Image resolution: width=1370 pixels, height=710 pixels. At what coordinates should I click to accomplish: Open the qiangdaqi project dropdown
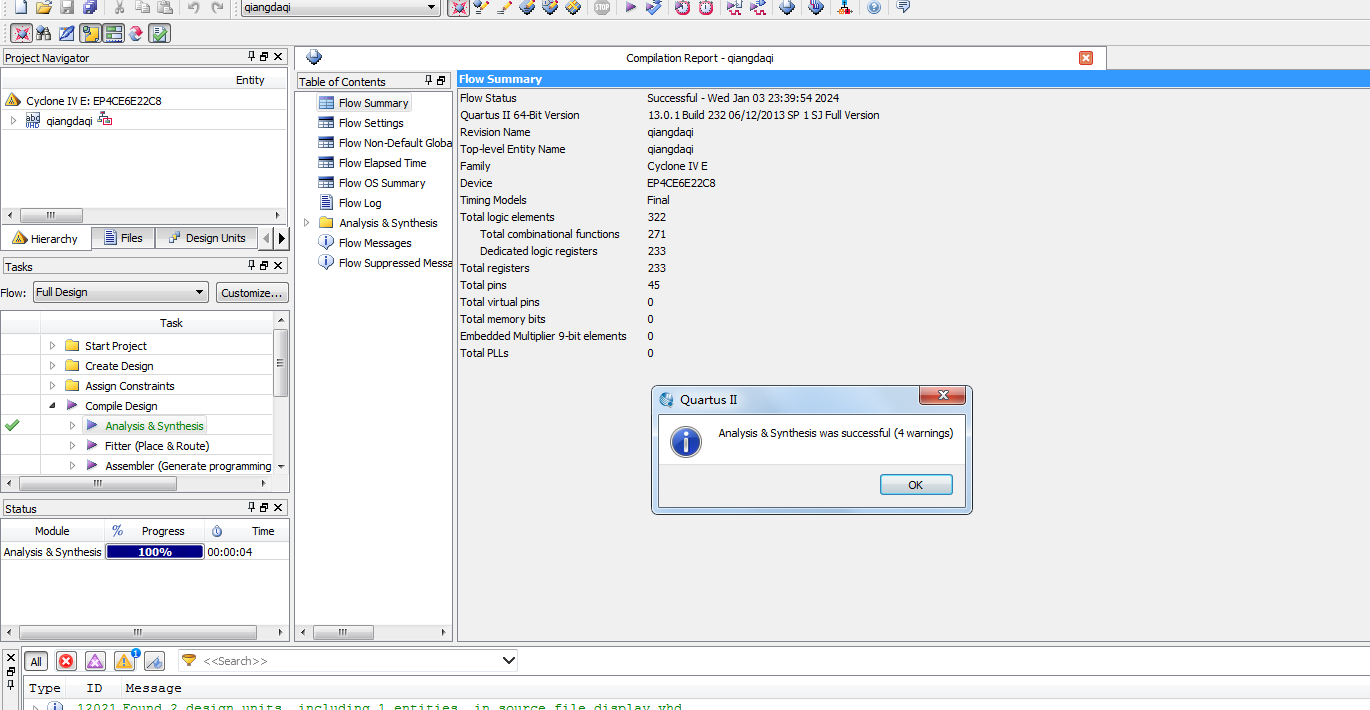pyautogui.click(x=432, y=7)
